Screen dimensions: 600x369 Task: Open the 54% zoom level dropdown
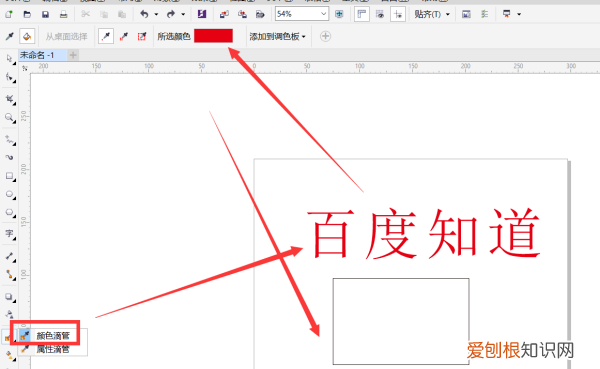[324, 14]
